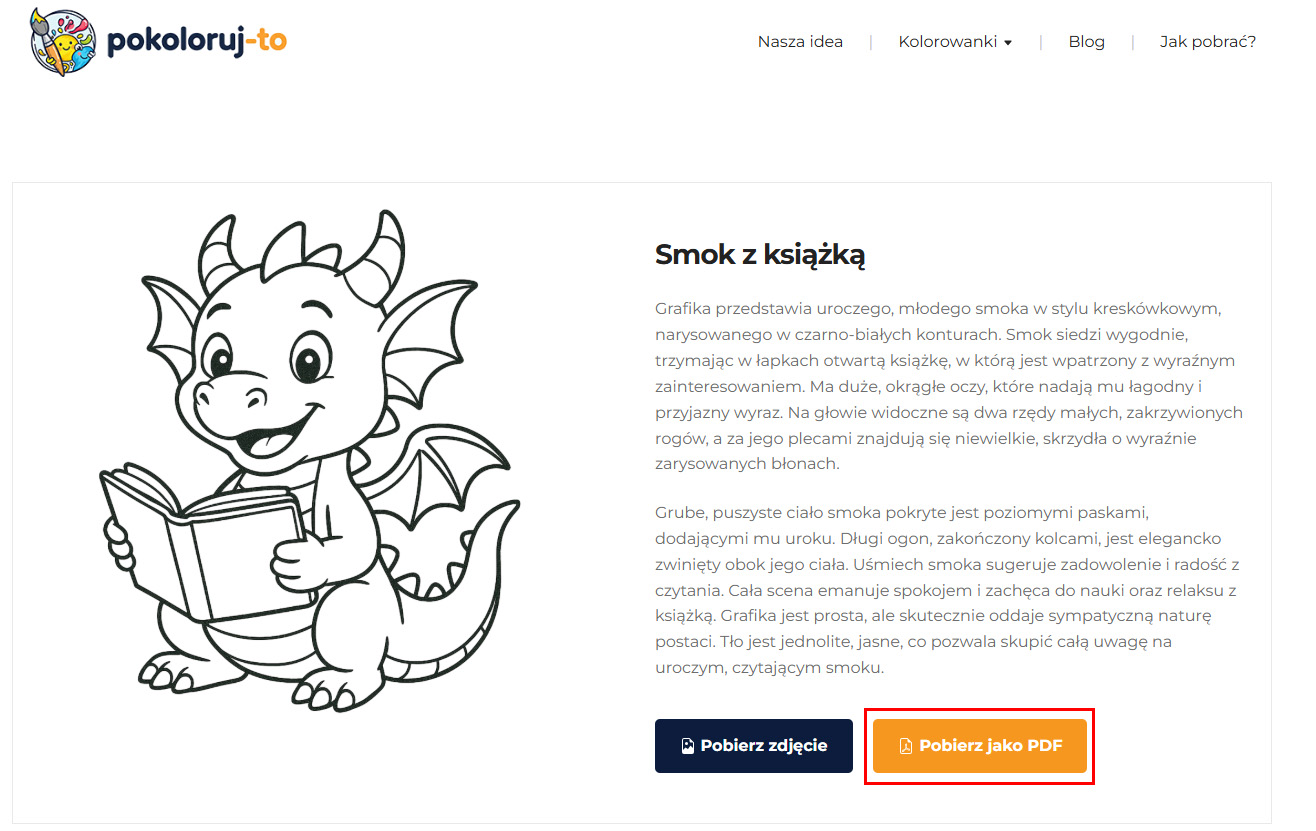Open the Nasza idea menu item

pyautogui.click(x=800, y=42)
